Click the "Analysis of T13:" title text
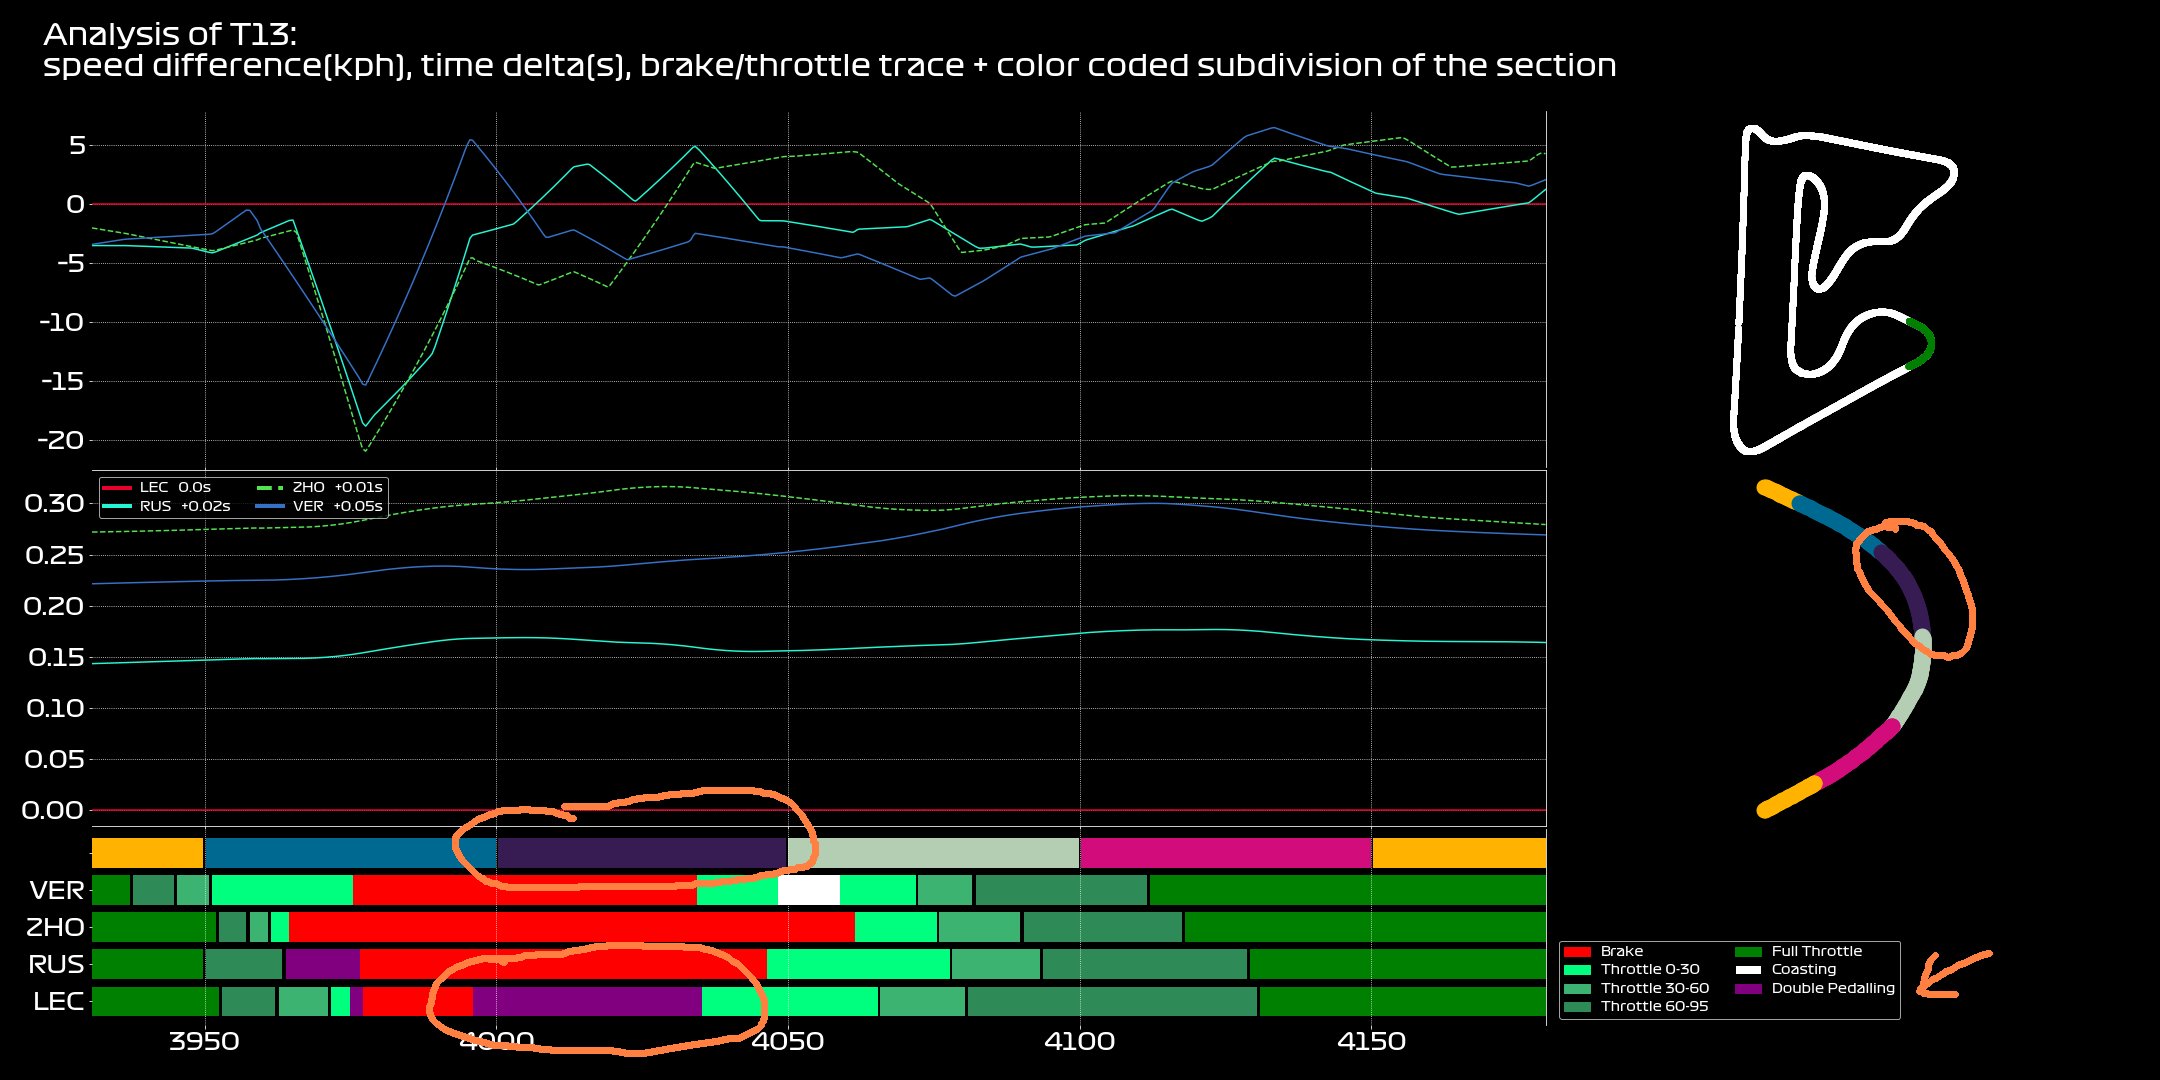Viewport: 2160px width, 1080px height. [x=170, y=35]
